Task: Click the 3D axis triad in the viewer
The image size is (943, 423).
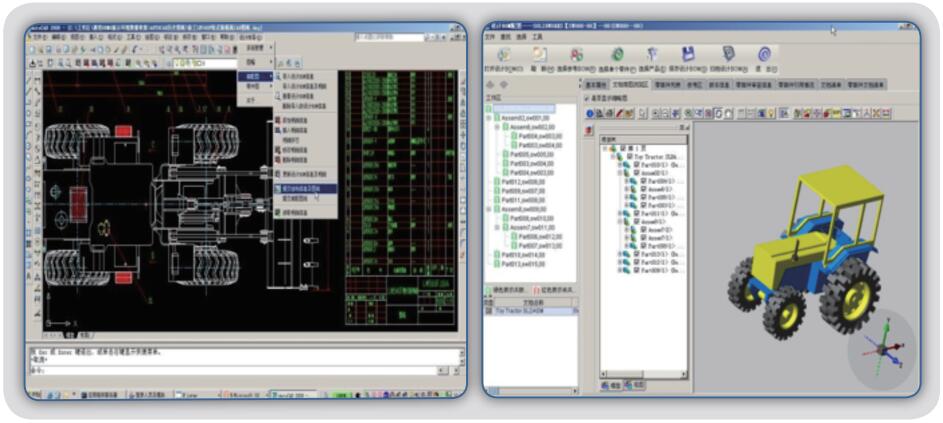Action: (x=881, y=350)
